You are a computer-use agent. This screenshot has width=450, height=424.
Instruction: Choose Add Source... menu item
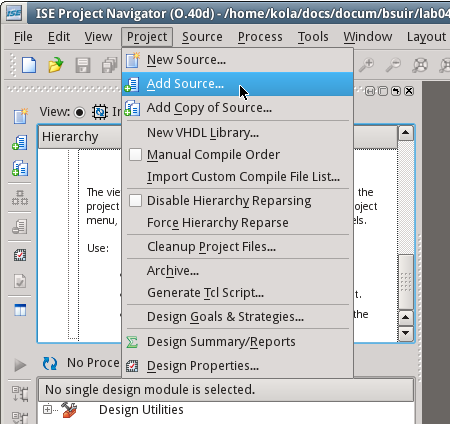pyautogui.click(x=237, y=84)
